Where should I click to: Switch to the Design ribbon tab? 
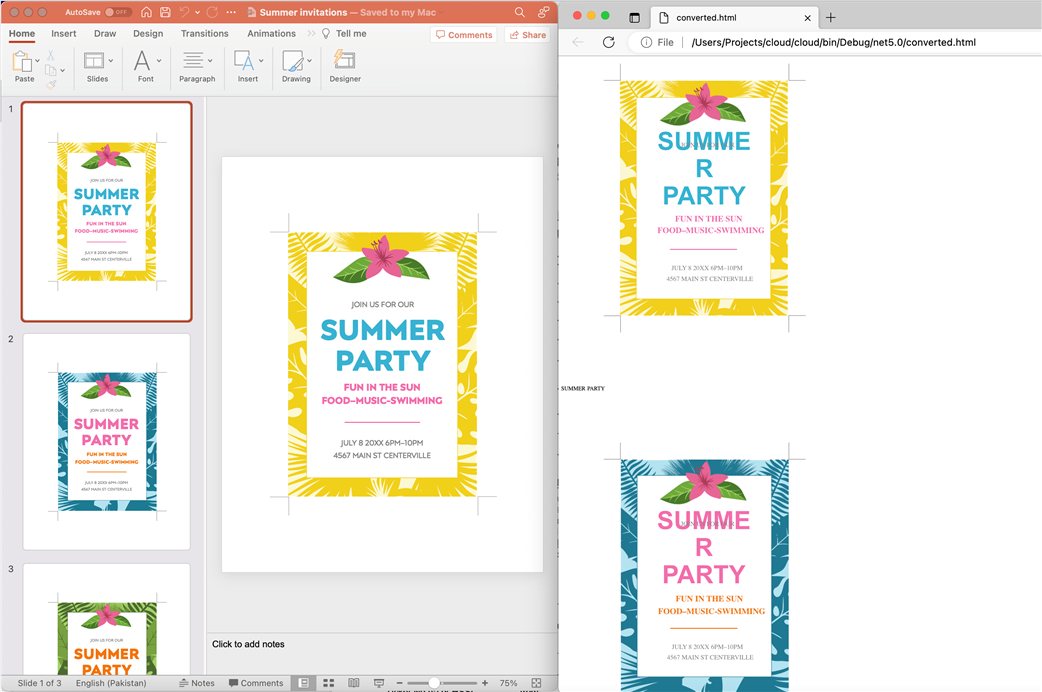tap(148, 34)
